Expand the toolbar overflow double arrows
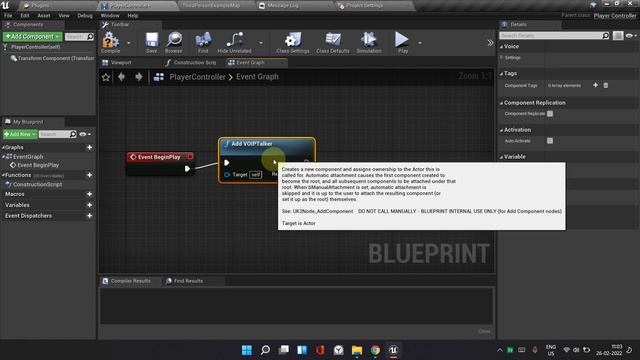The height and width of the screenshot is (360, 640). [490, 43]
